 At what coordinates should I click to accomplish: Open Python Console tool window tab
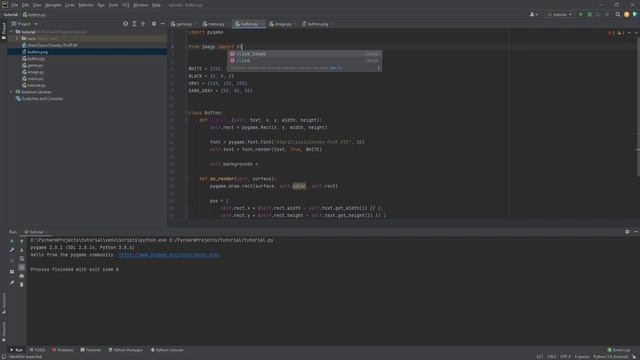(167, 350)
